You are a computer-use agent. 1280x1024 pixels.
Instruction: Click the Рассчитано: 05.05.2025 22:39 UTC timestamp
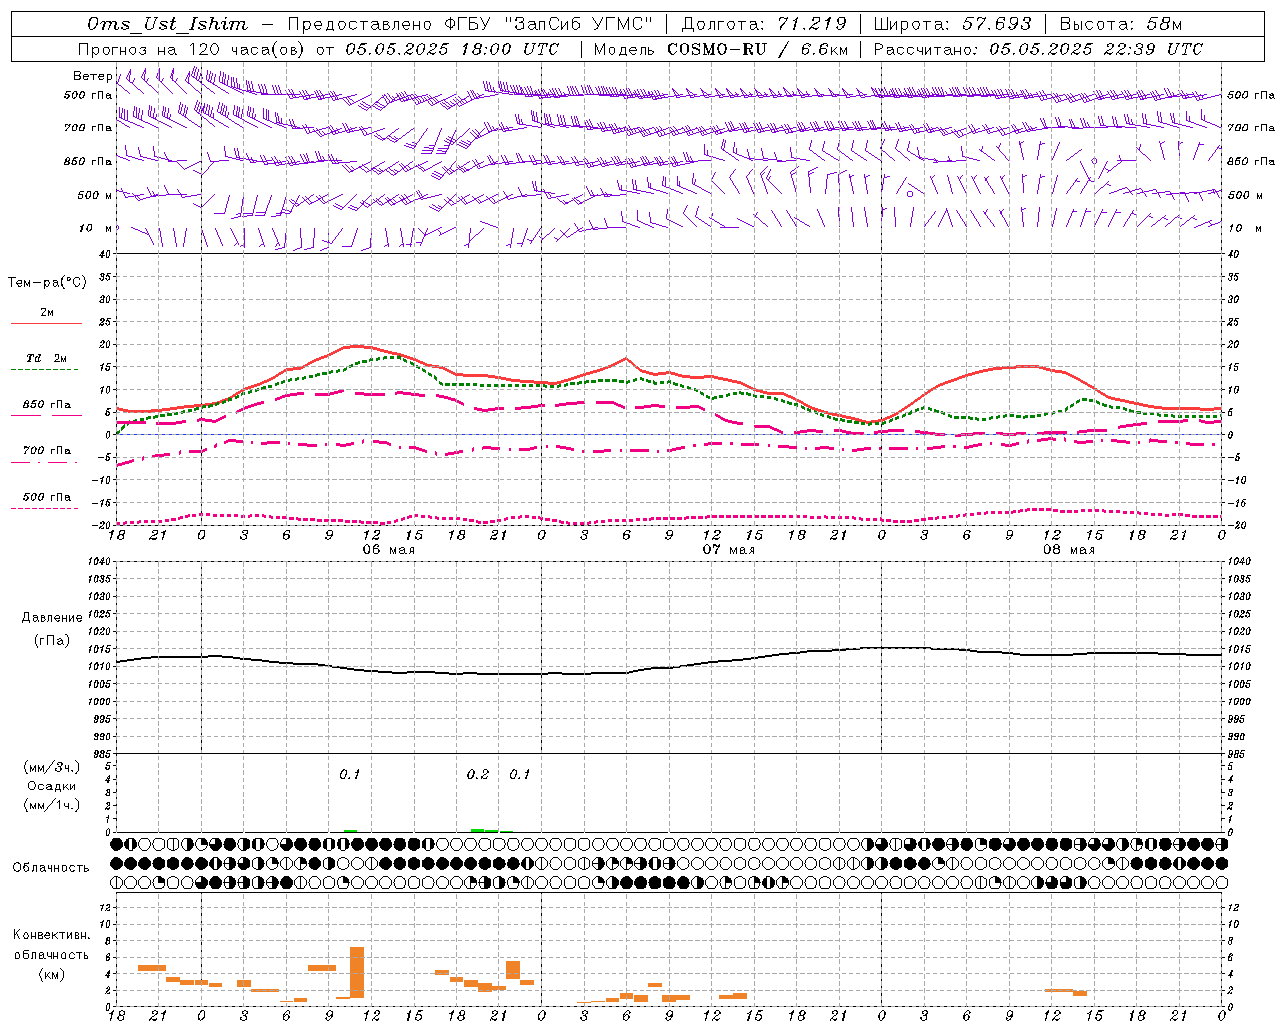(x=1038, y=49)
